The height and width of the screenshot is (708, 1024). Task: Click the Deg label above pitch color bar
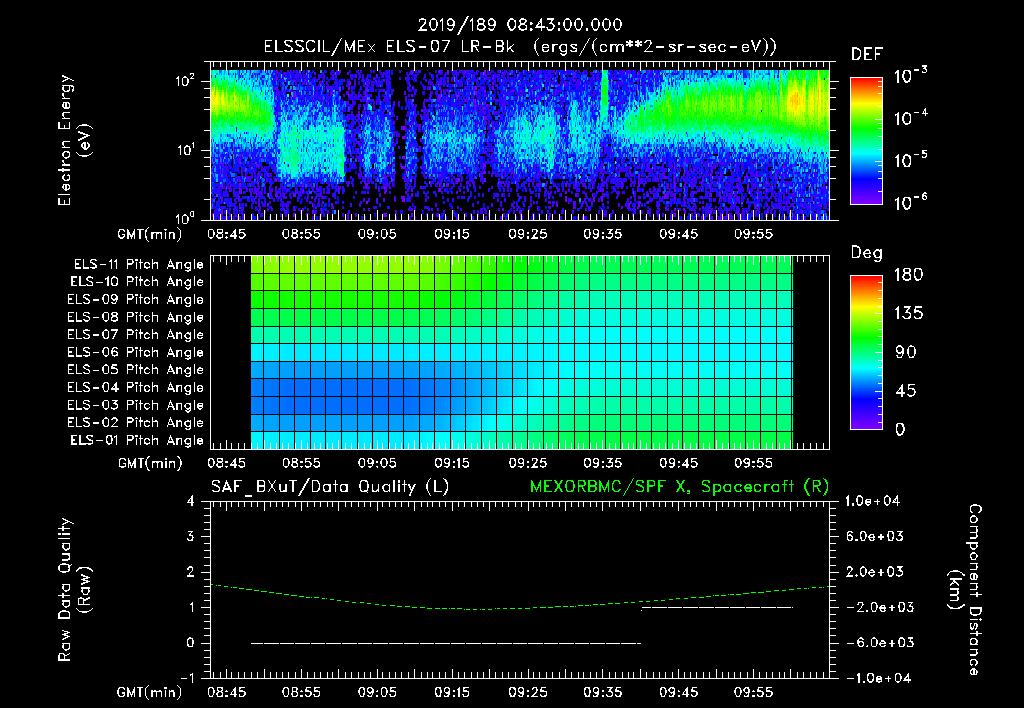point(867,253)
